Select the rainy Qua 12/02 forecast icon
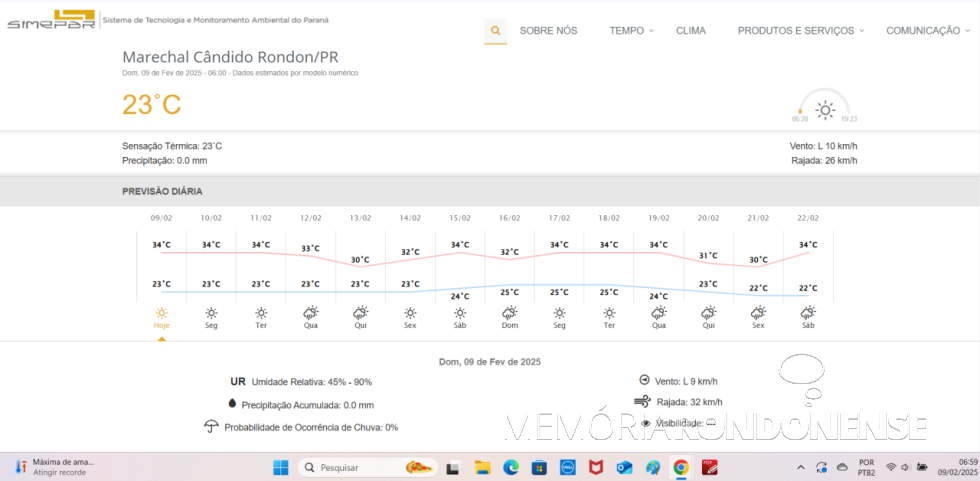 pyautogui.click(x=311, y=313)
